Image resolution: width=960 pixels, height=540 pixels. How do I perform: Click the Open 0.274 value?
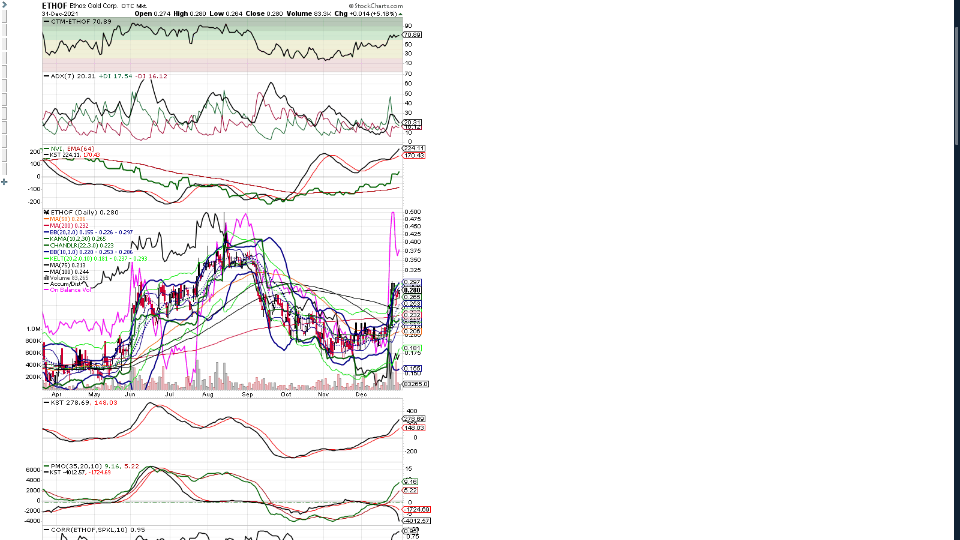[x=152, y=13]
